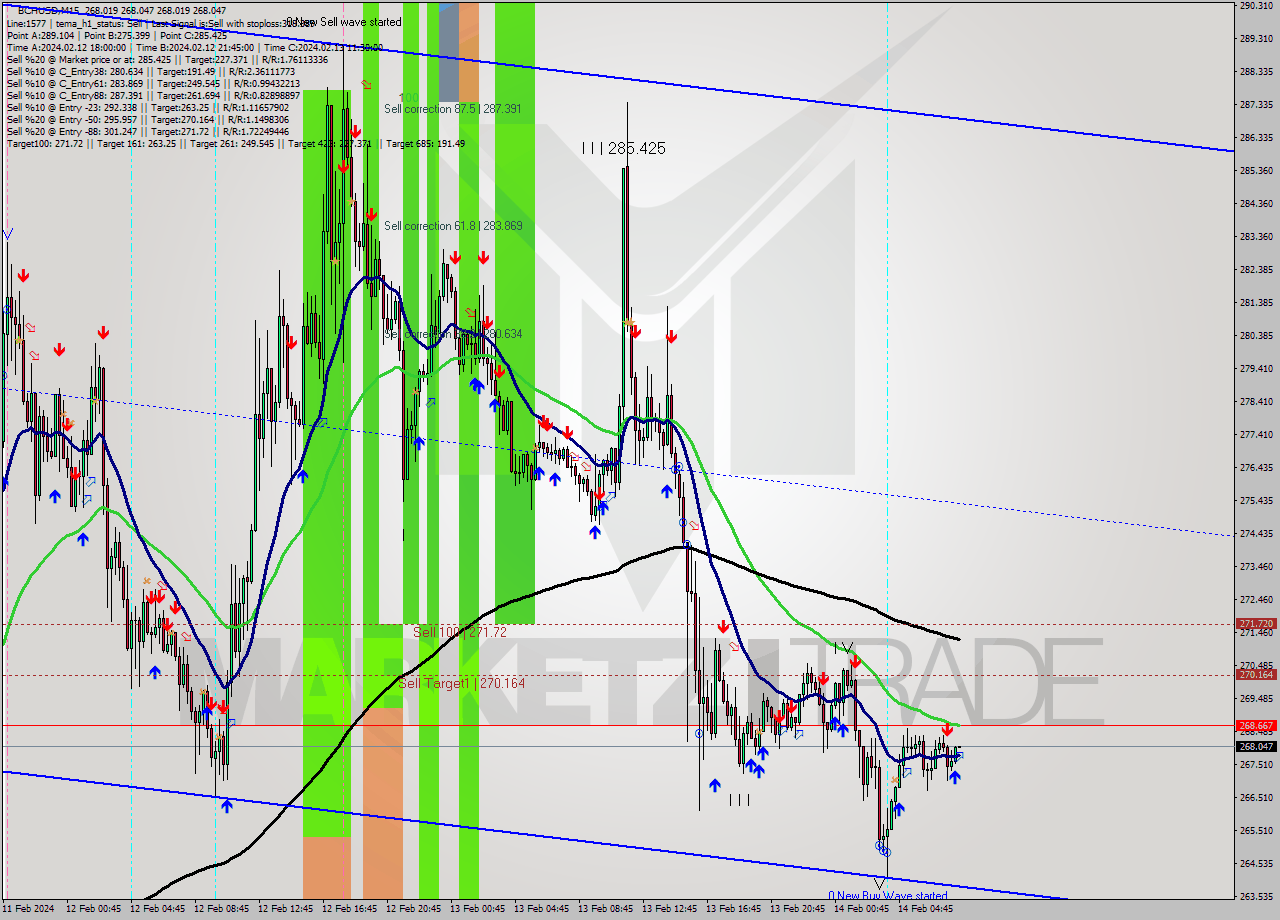Image resolution: width=1280 pixels, height=920 pixels.
Task: Click the 'Target 685: 191.49' text
Action: (425, 144)
